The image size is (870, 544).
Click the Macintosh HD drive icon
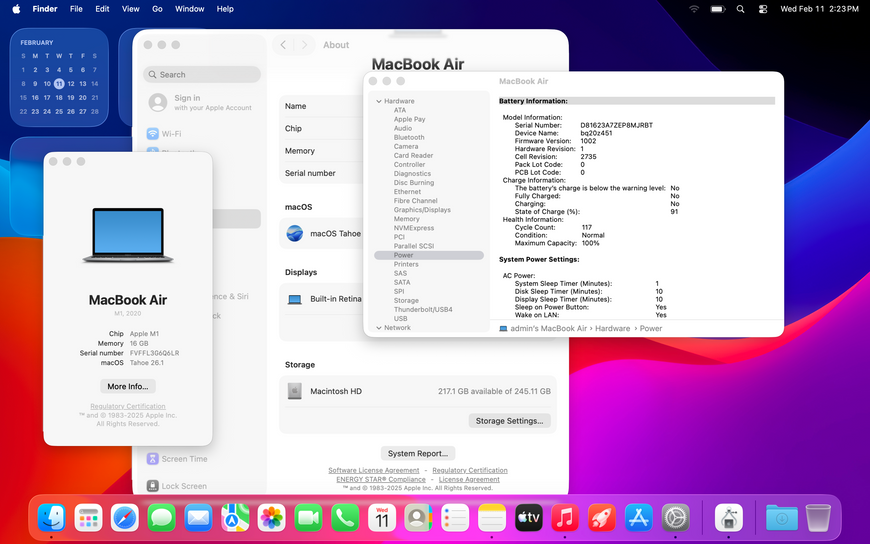pos(295,391)
